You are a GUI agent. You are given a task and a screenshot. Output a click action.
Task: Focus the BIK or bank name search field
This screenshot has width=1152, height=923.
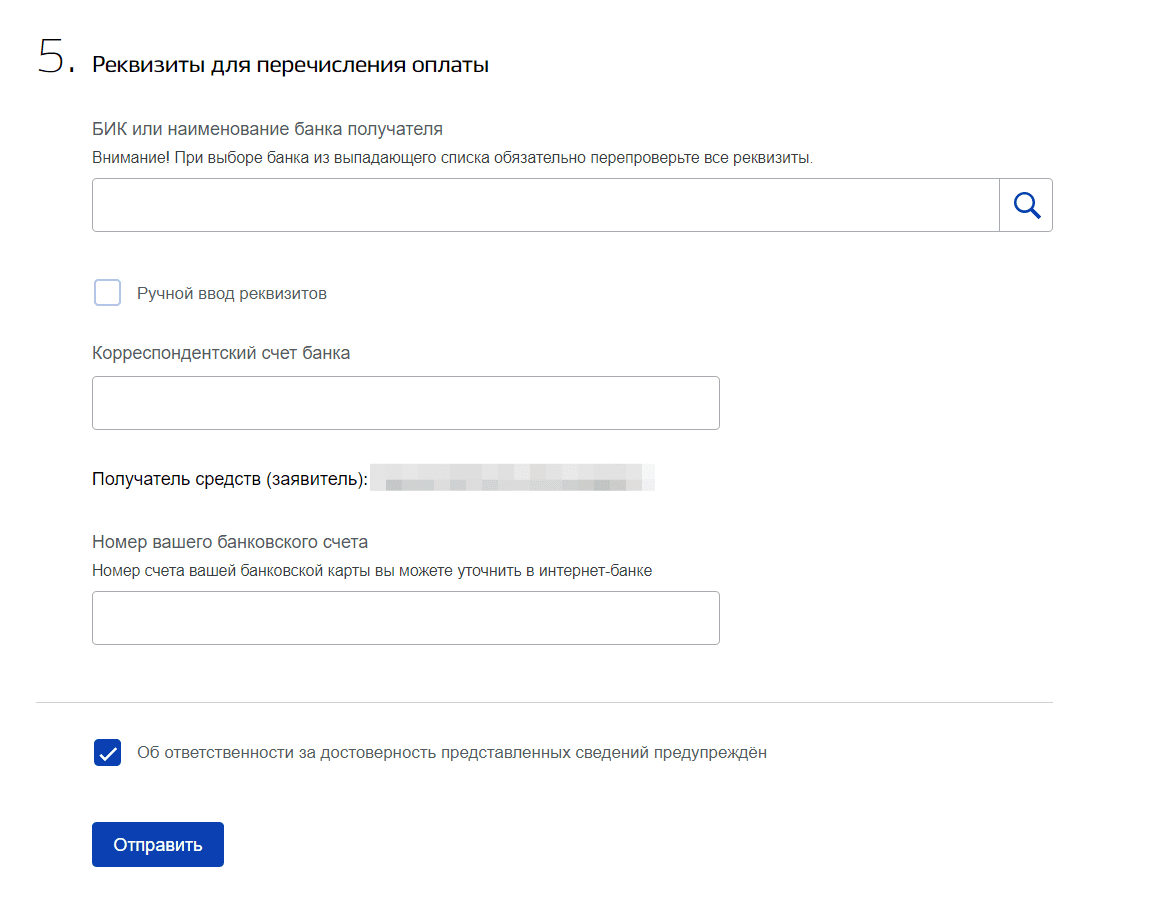[x=545, y=205]
